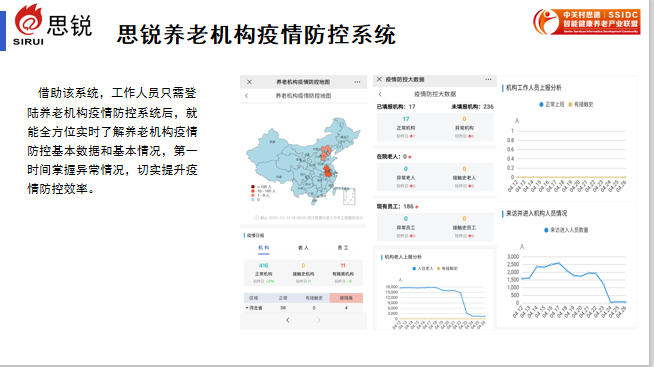Go to previous page in region table
This screenshot has height=367, width=654.
(287, 320)
